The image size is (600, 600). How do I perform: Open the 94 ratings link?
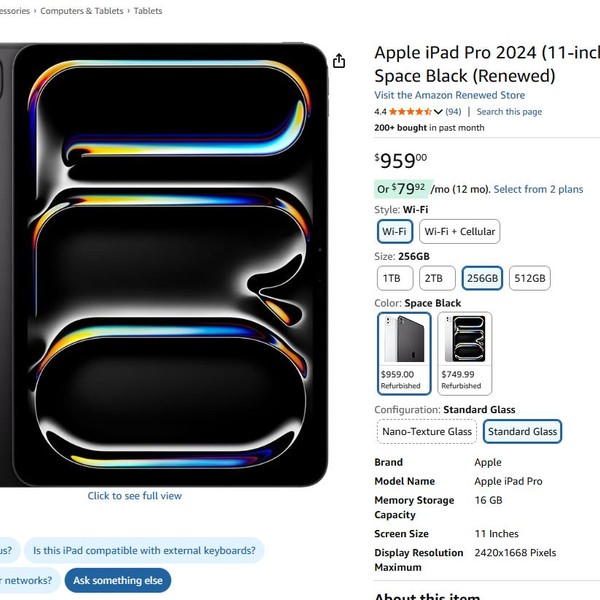tap(453, 112)
